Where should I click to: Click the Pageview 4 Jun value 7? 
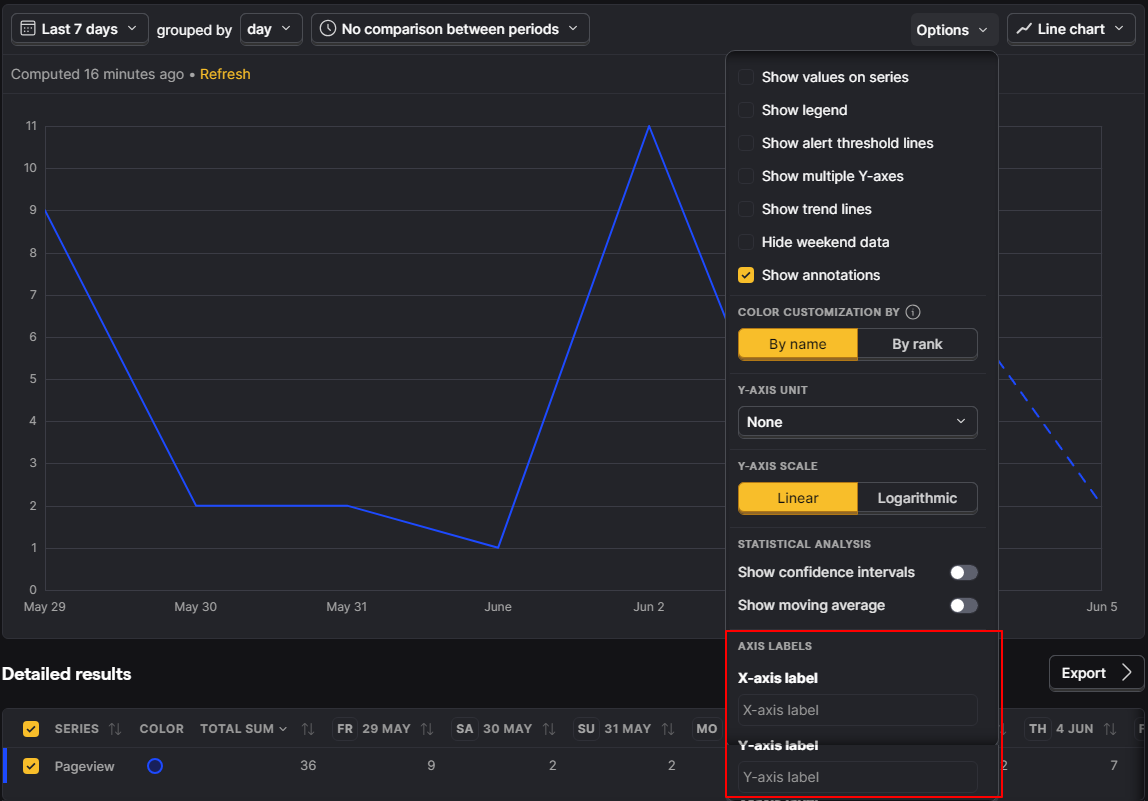click(x=1114, y=765)
